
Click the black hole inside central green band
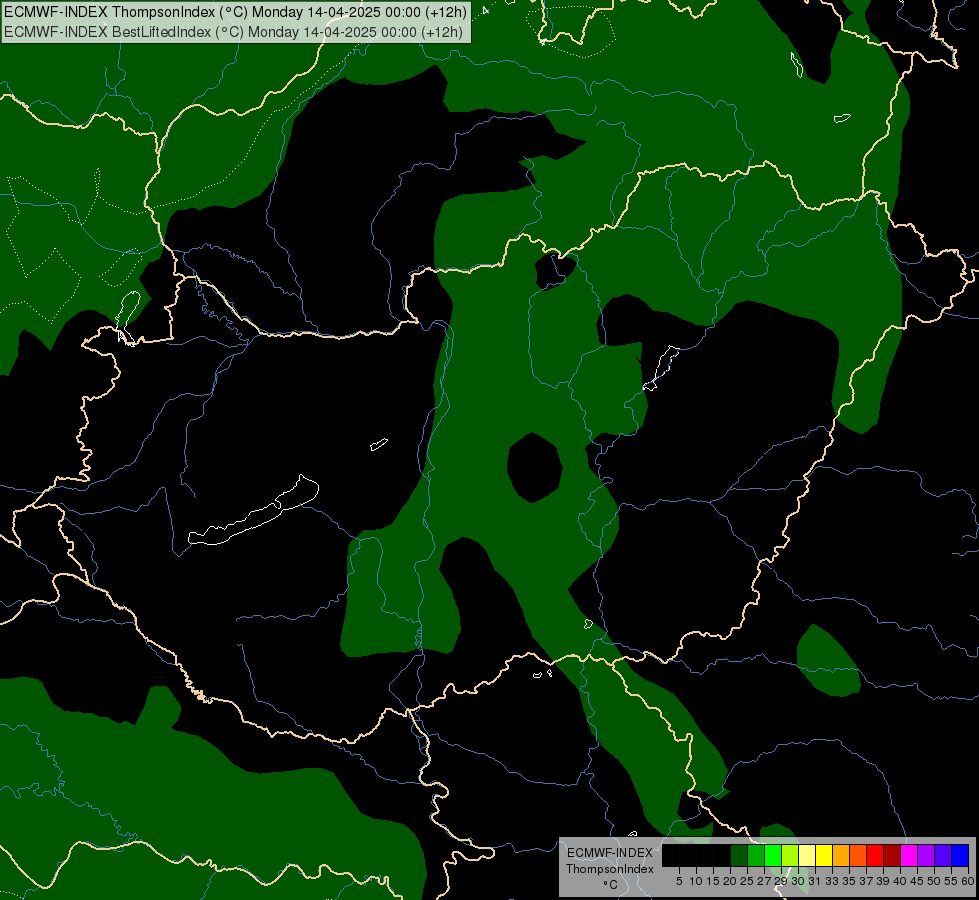534,467
